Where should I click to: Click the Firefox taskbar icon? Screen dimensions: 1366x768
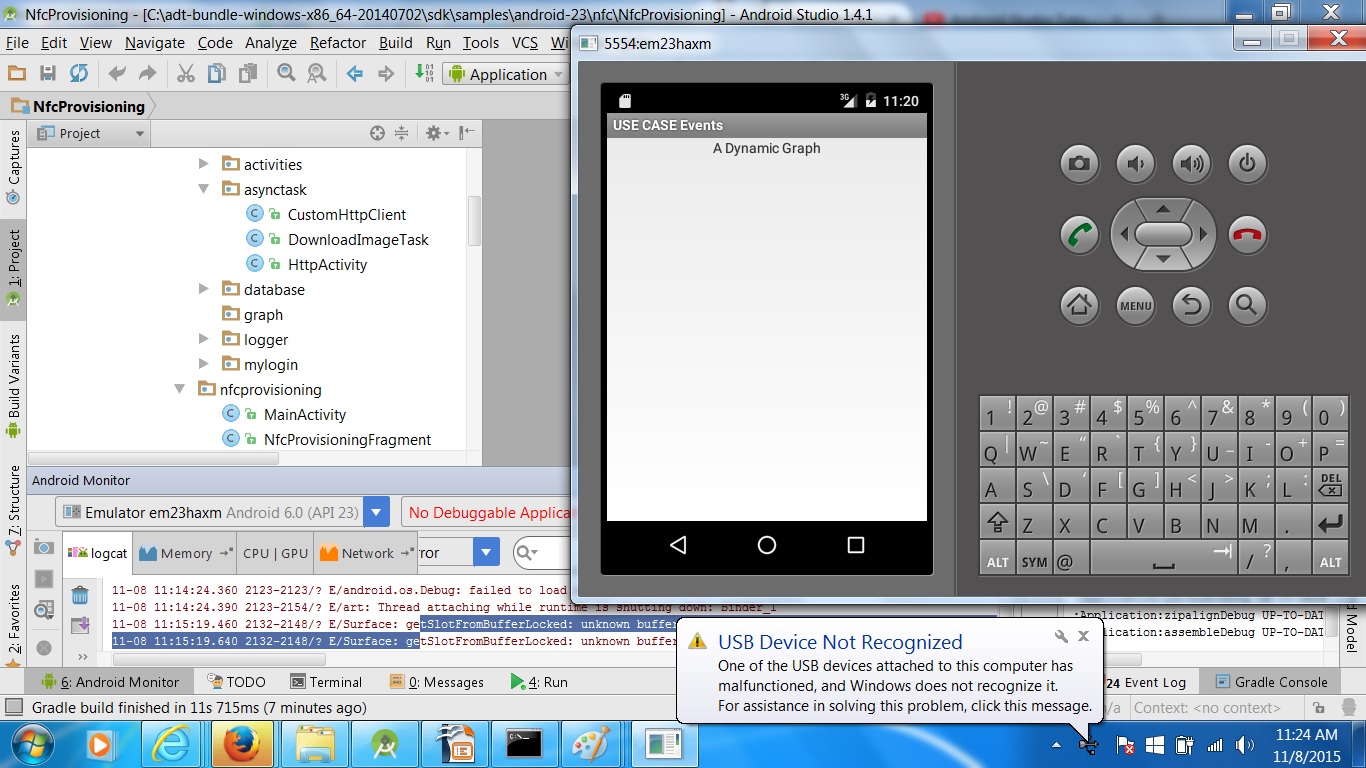click(x=241, y=745)
